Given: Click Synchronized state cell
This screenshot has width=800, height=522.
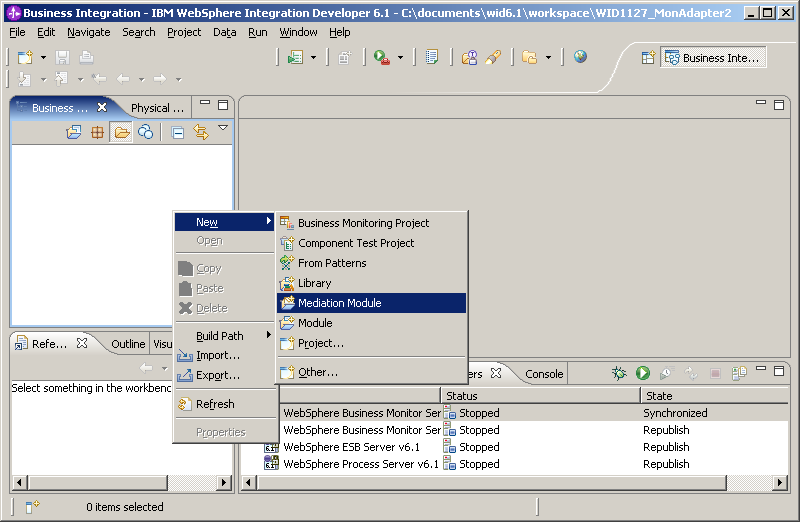Looking at the screenshot, I should pos(675,413).
